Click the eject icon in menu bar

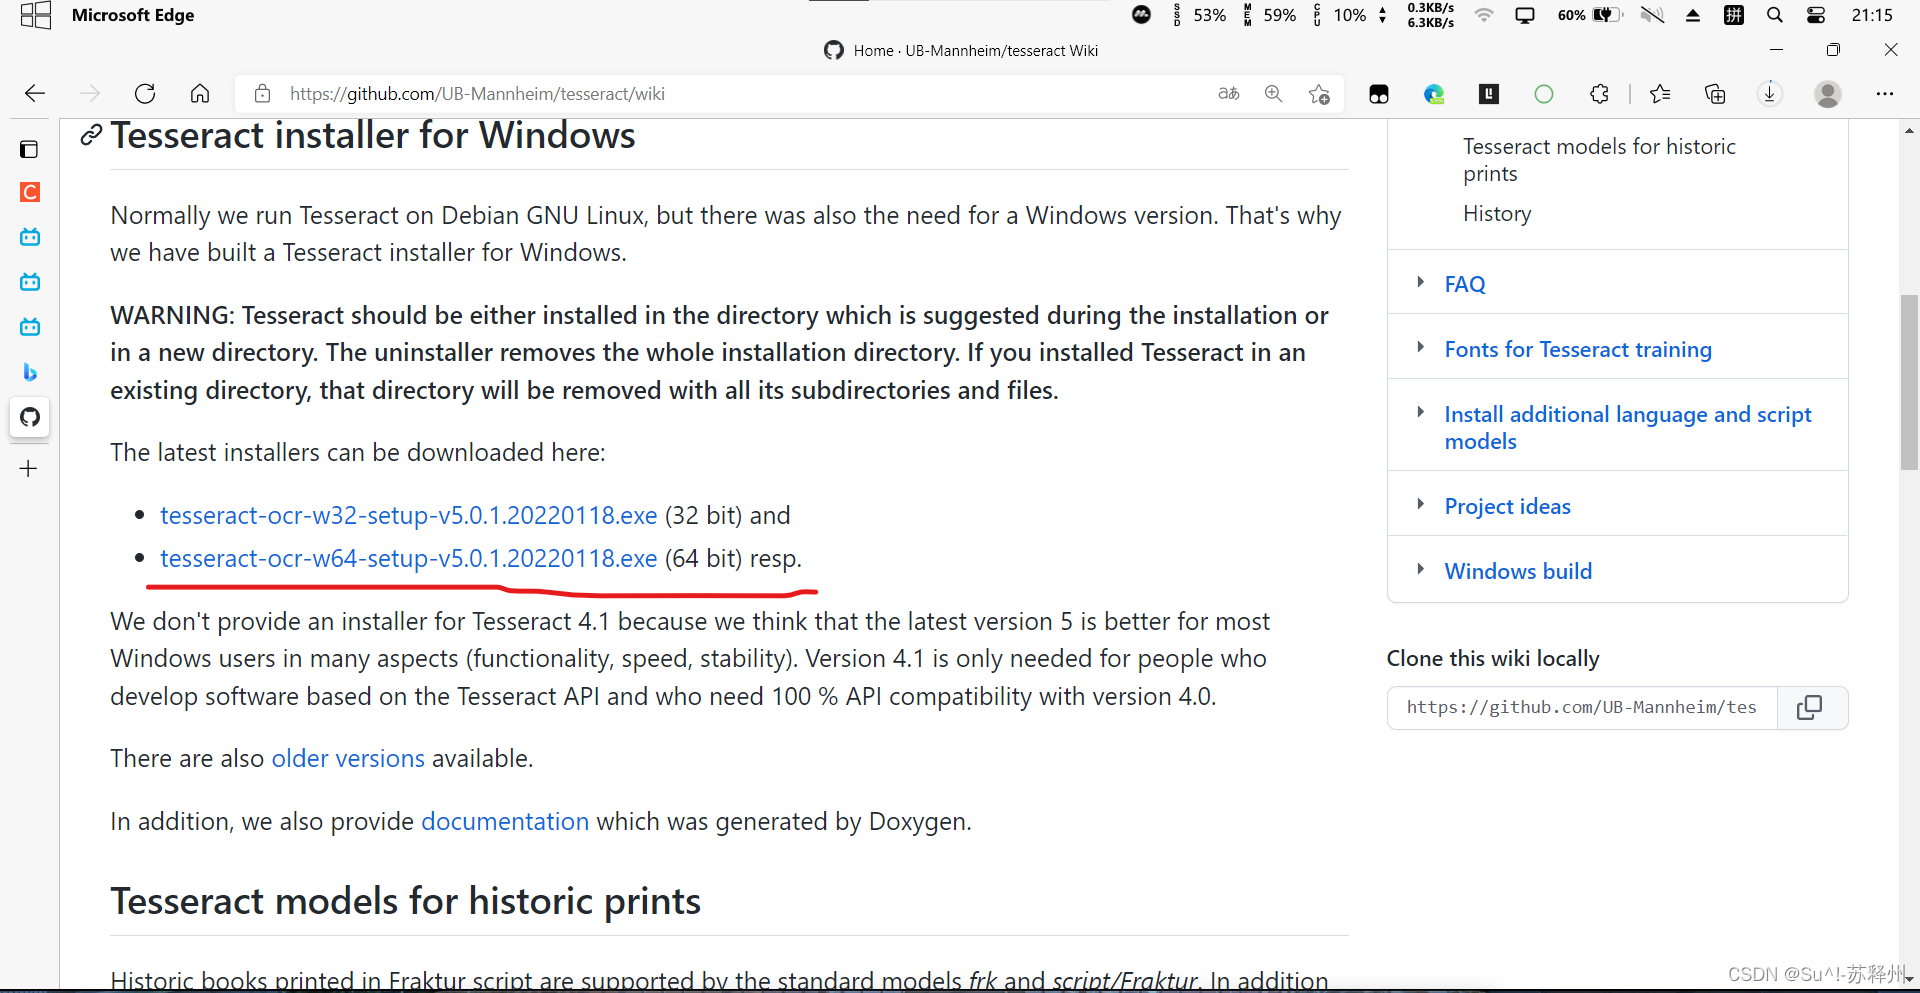pyautogui.click(x=1693, y=15)
